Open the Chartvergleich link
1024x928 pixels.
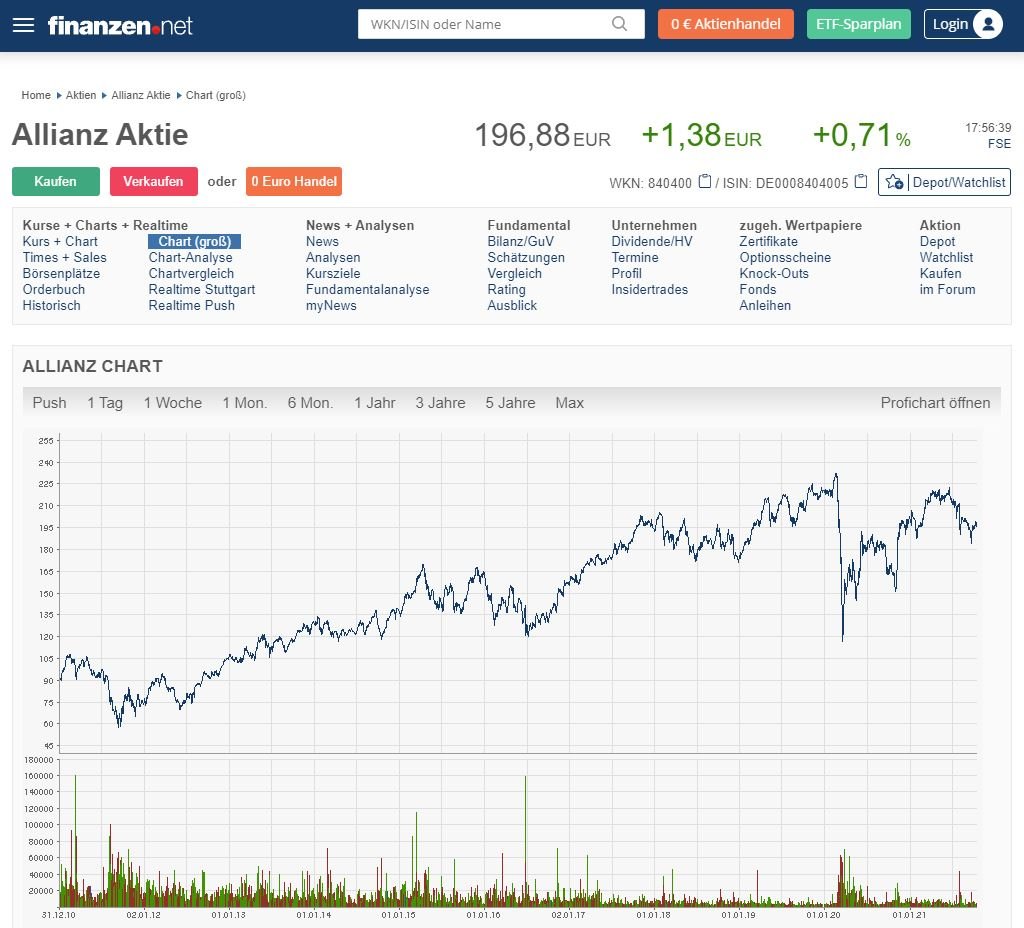pyautogui.click(x=191, y=274)
